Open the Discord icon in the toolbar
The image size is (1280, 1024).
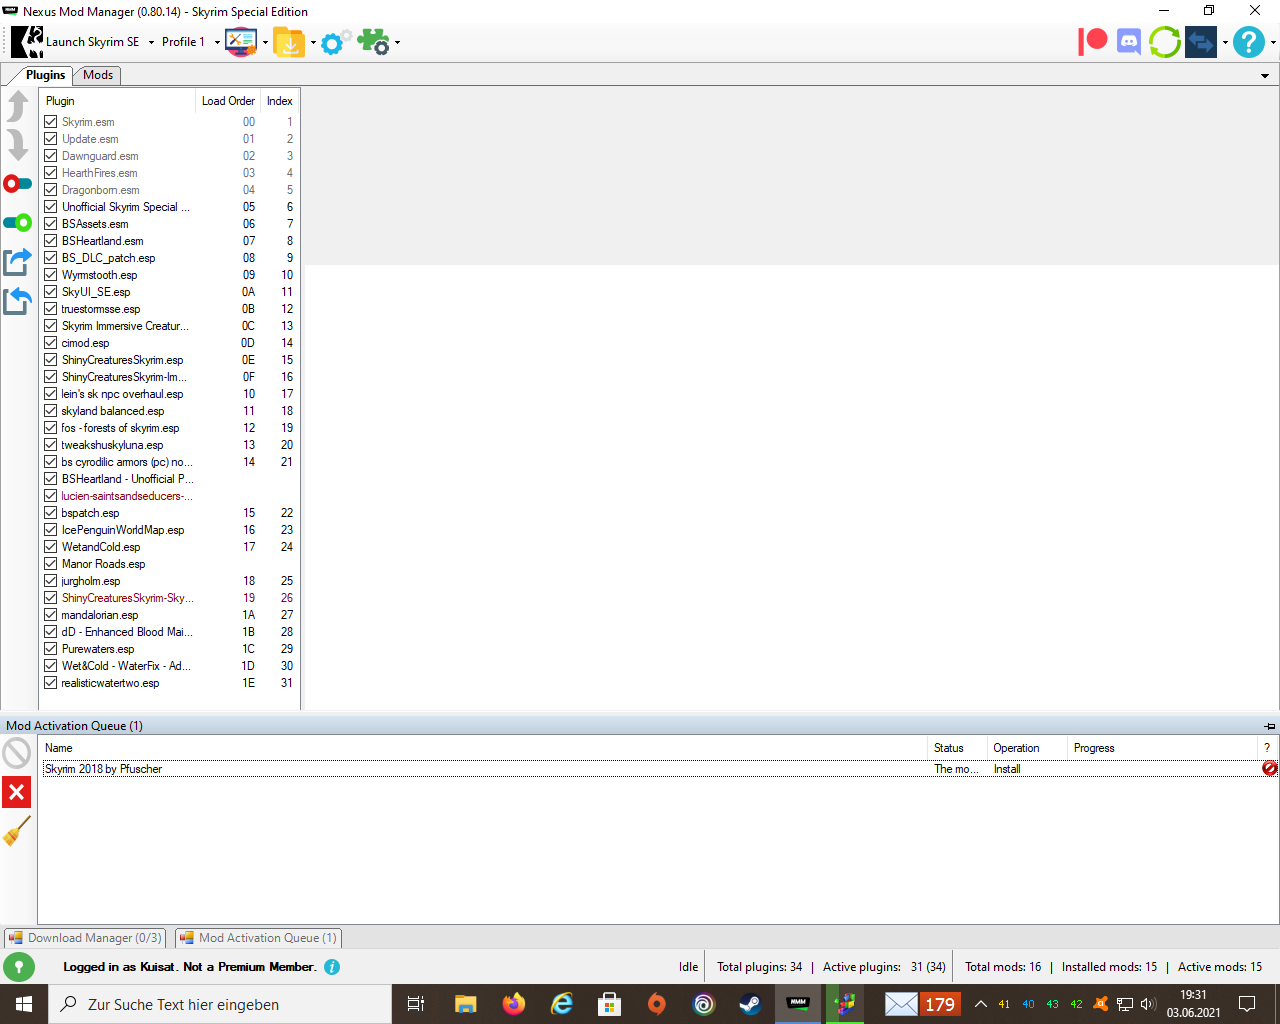pyautogui.click(x=1129, y=42)
